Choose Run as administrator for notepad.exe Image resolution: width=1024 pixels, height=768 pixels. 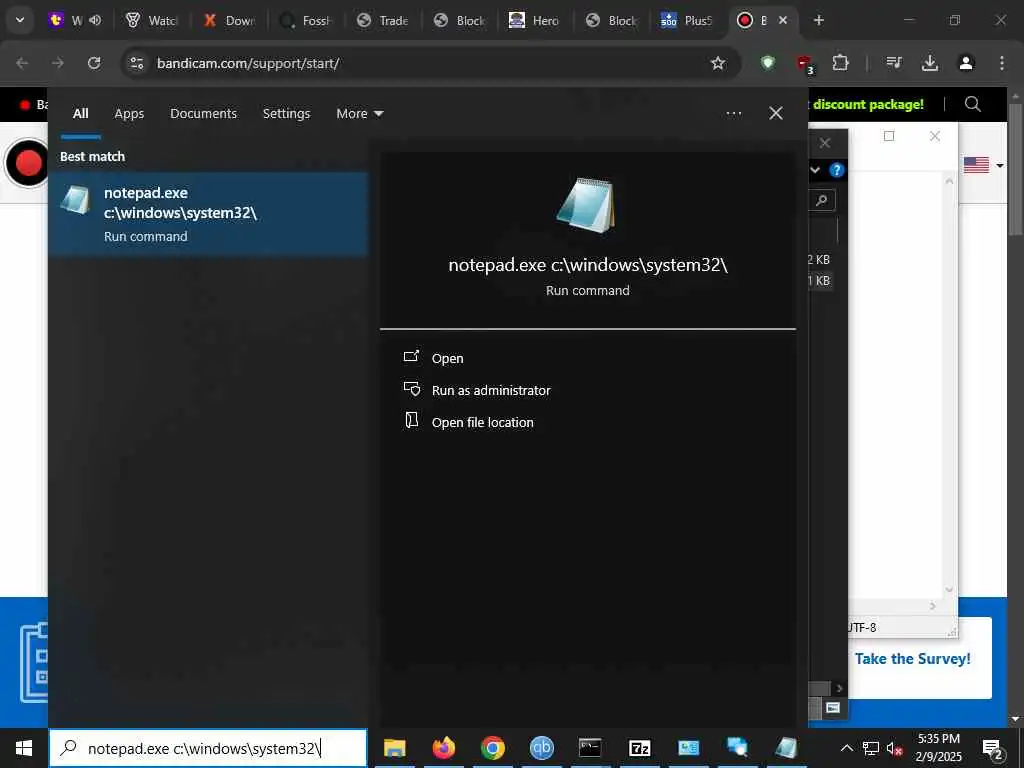point(491,390)
